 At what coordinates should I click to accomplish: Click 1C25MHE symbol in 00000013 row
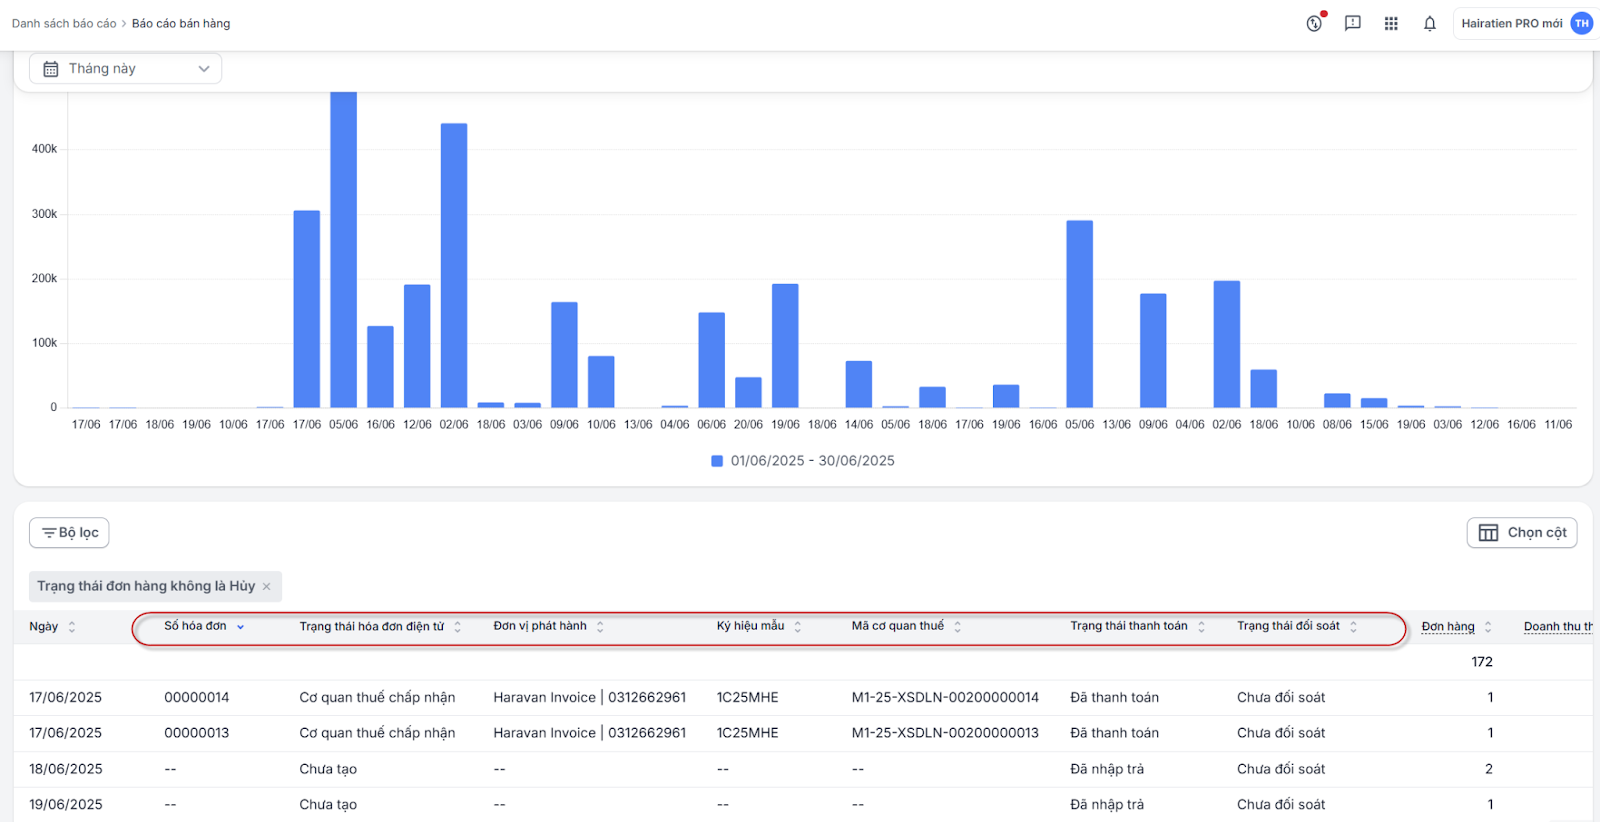coord(747,733)
